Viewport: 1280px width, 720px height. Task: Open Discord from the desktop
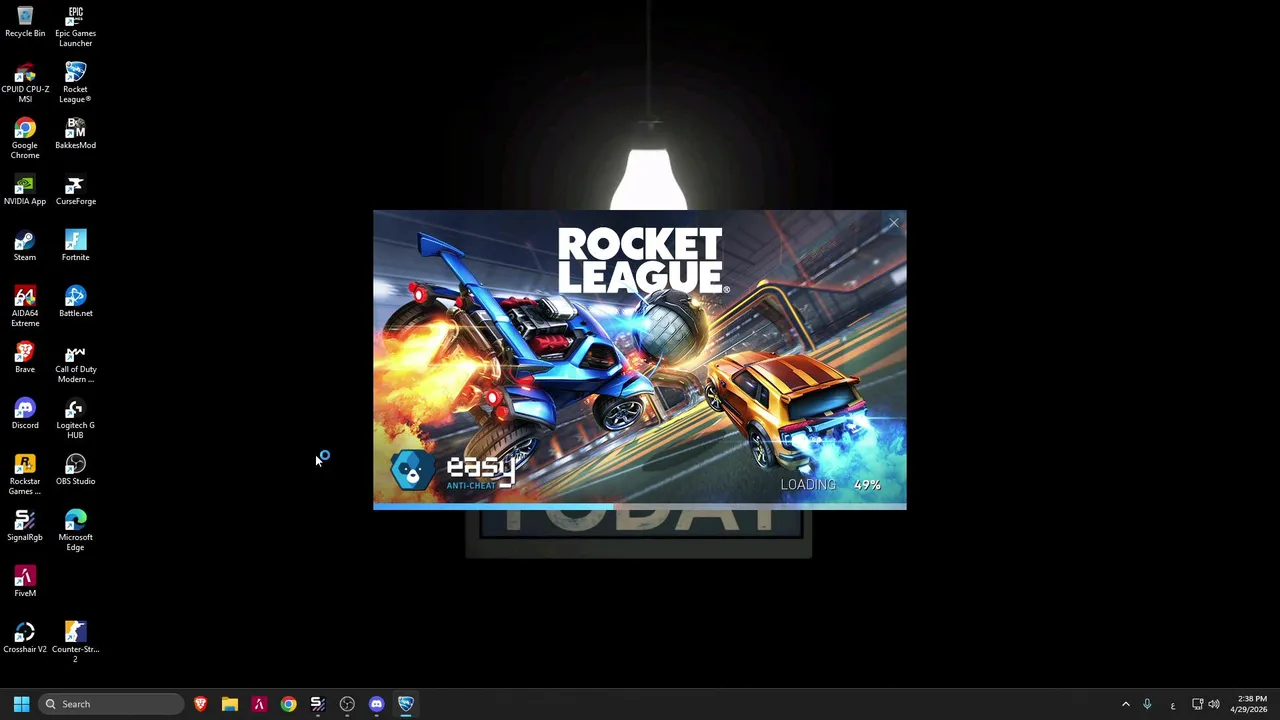25,414
